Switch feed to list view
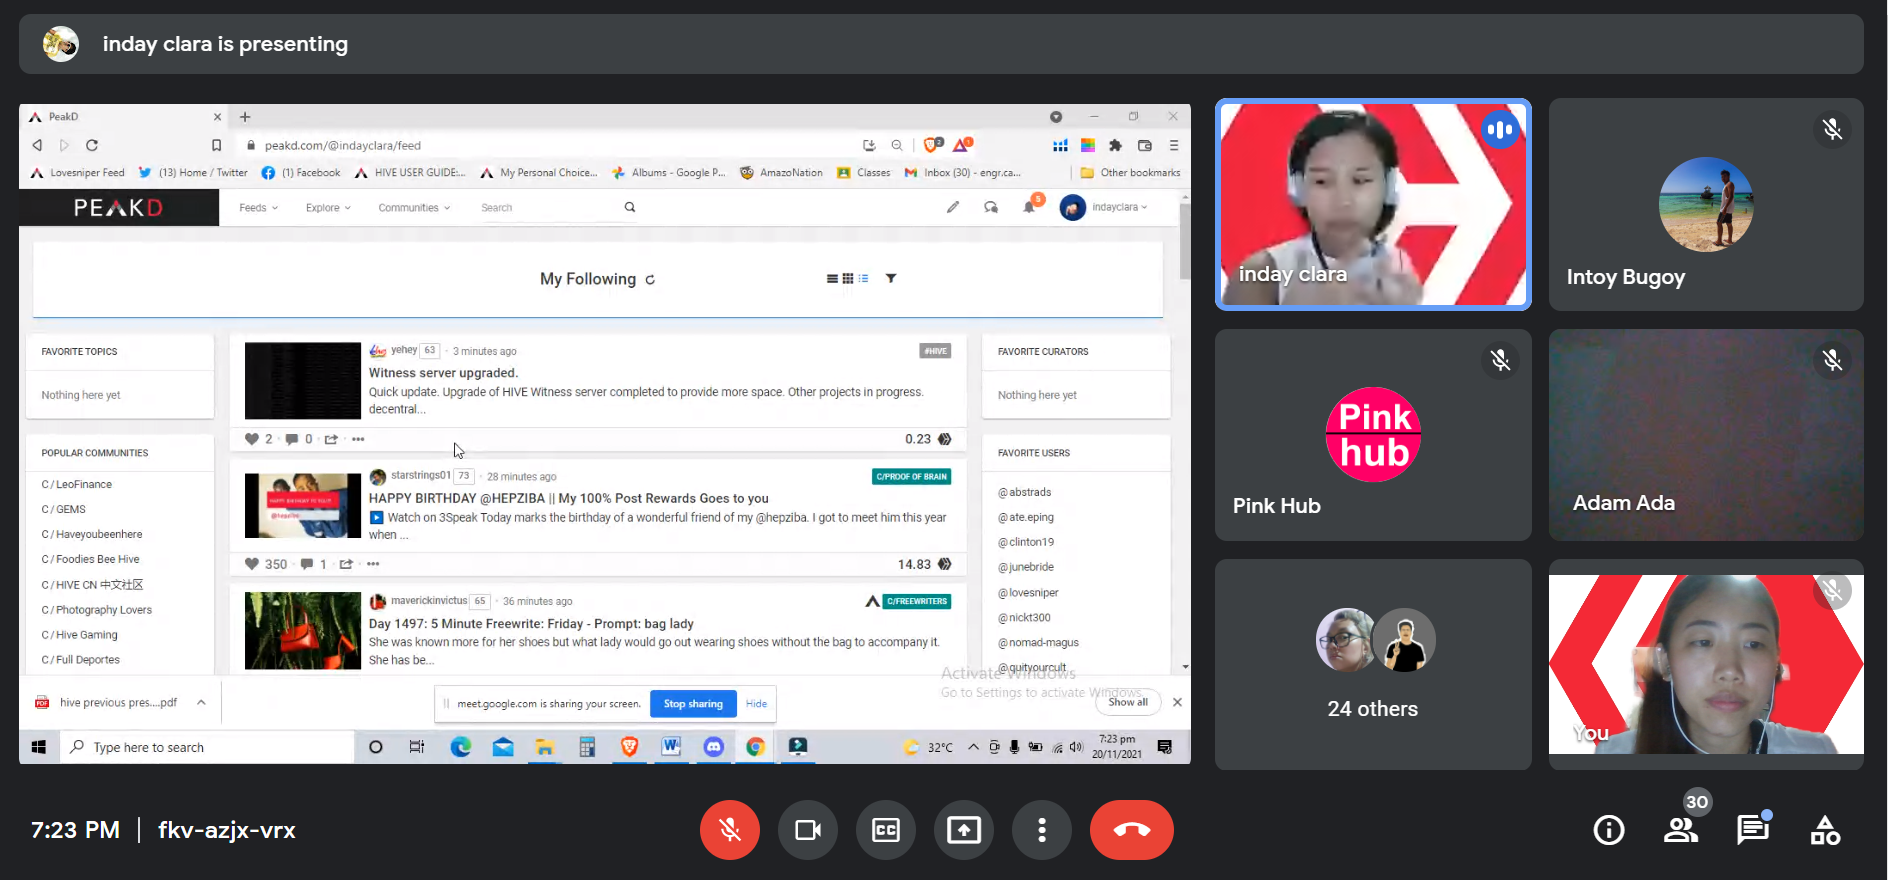This screenshot has height=880, width=1888. pos(832,279)
